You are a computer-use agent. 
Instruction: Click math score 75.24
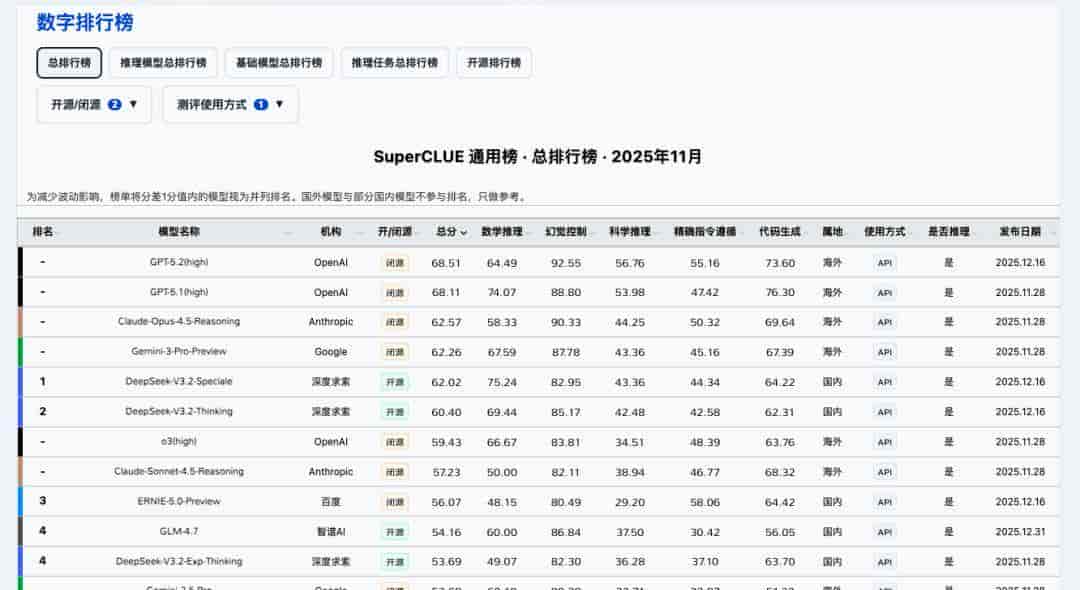coord(502,382)
